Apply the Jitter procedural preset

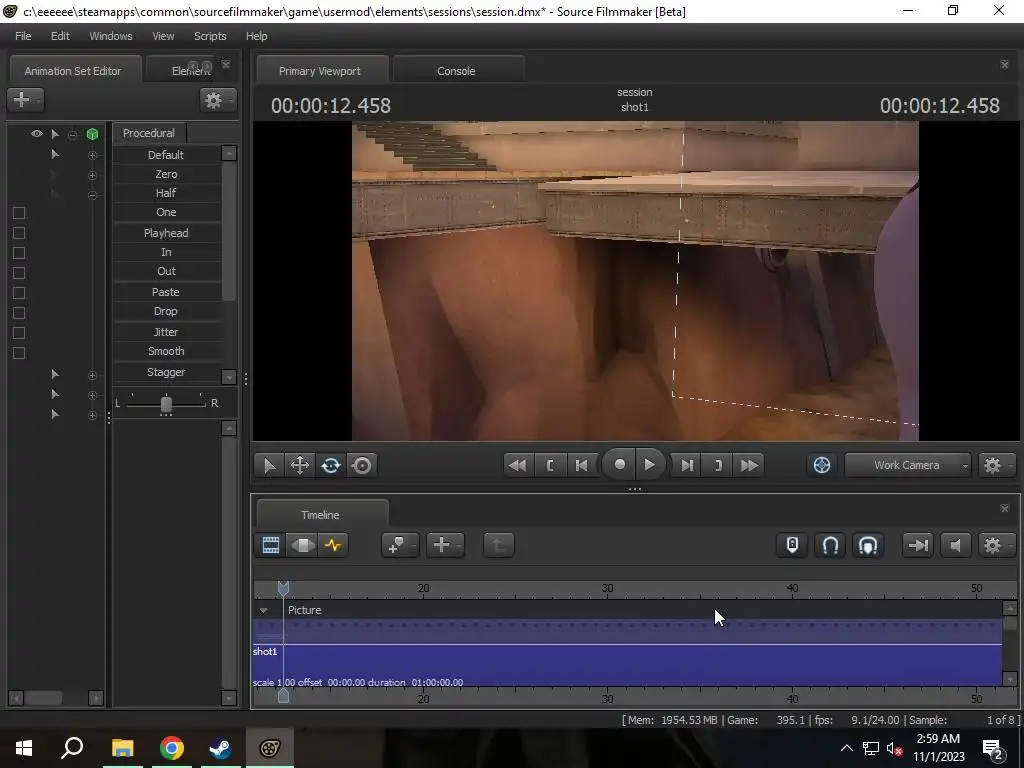(x=166, y=332)
